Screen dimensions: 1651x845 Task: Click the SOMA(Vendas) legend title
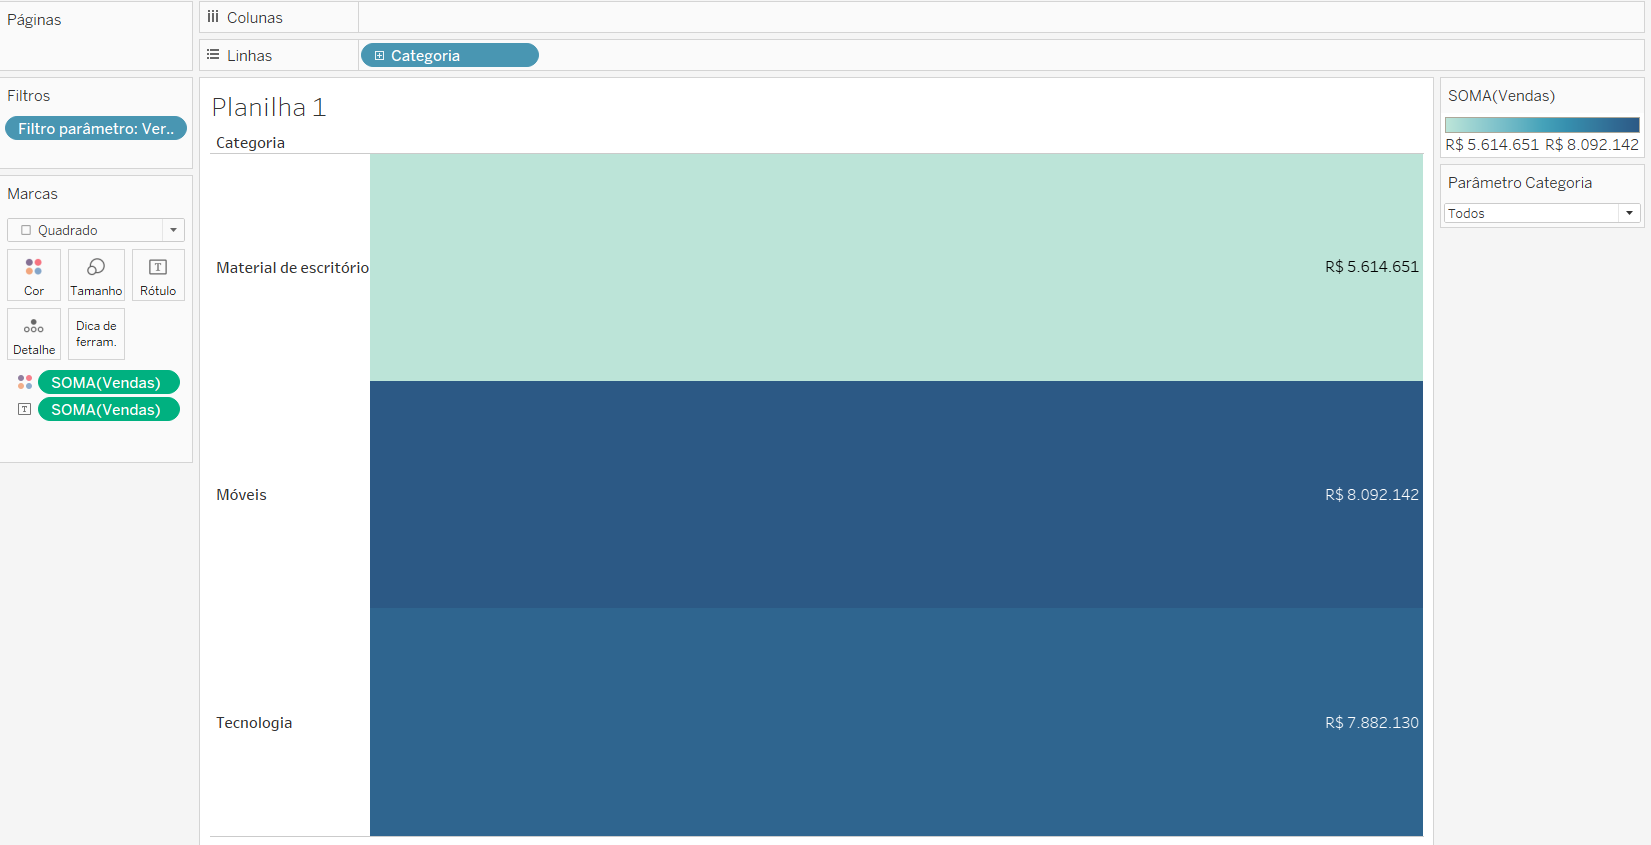tap(1501, 96)
